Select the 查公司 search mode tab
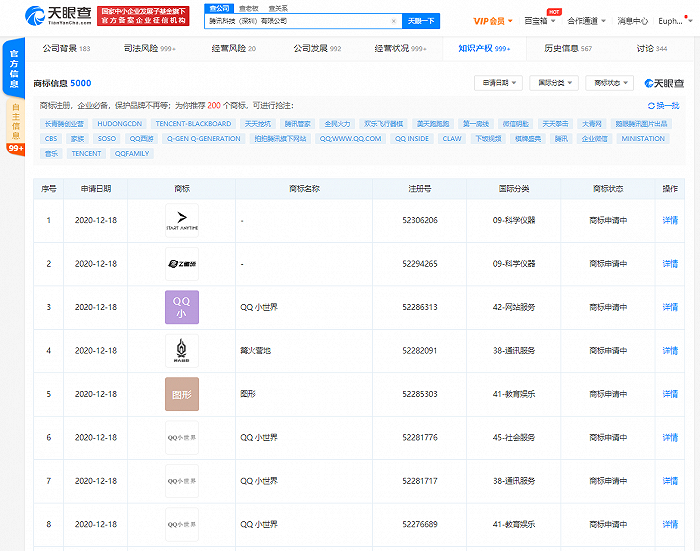700x551 pixels. tap(219, 8)
